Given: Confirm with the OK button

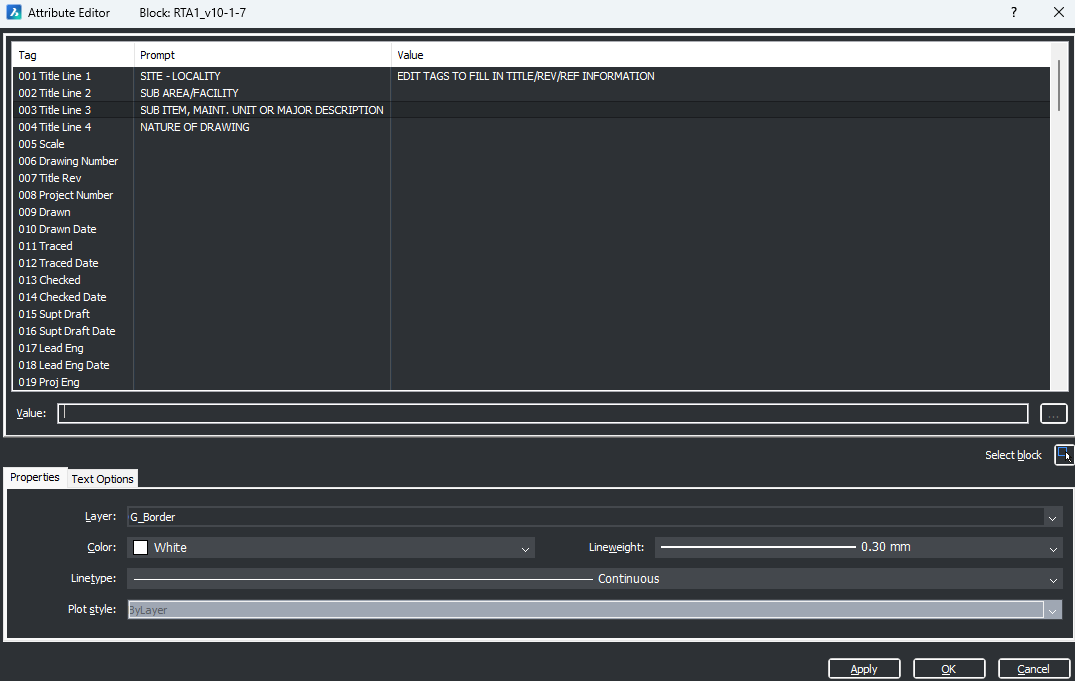Looking at the screenshot, I should click(949, 669).
